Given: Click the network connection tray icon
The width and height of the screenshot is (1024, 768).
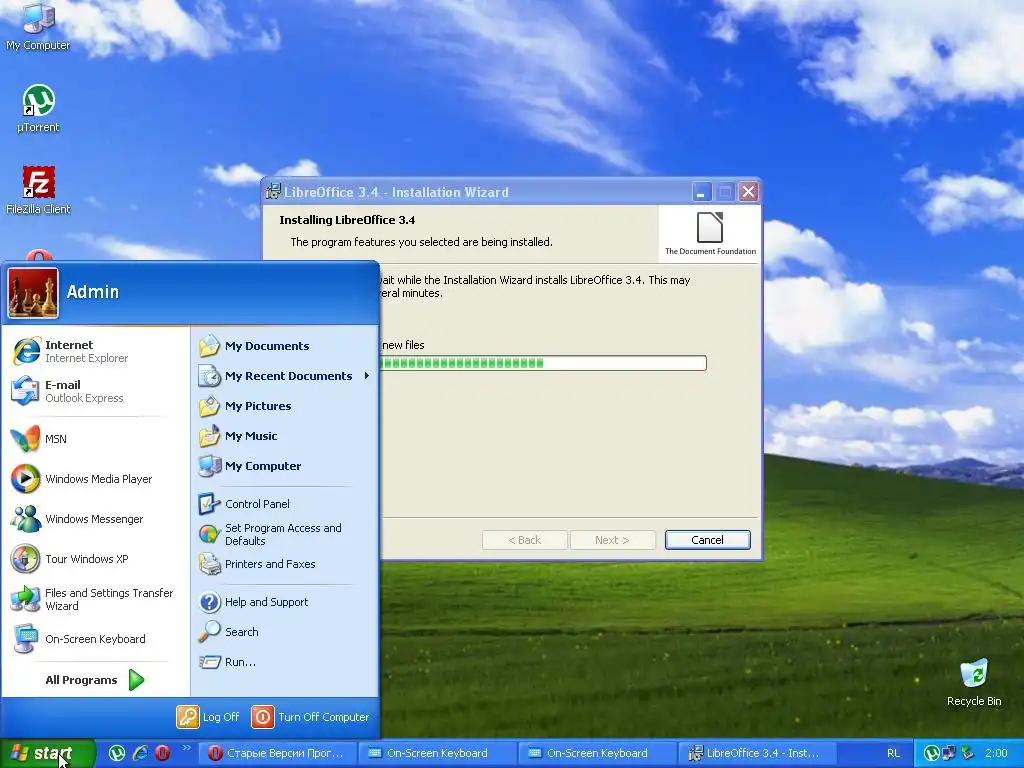Looking at the screenshot, I should click(949, 753).
